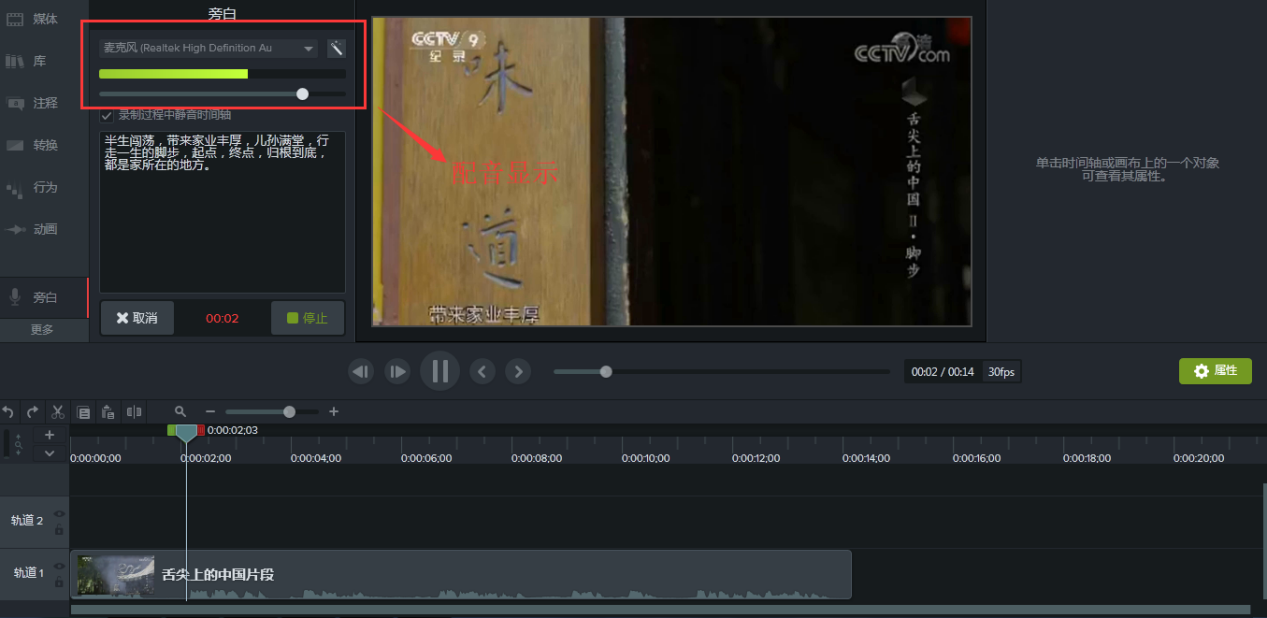Pause playback with the round pause button
Image resolution: width=1267 pixels, height=618 pixels.
pos(440,371)
